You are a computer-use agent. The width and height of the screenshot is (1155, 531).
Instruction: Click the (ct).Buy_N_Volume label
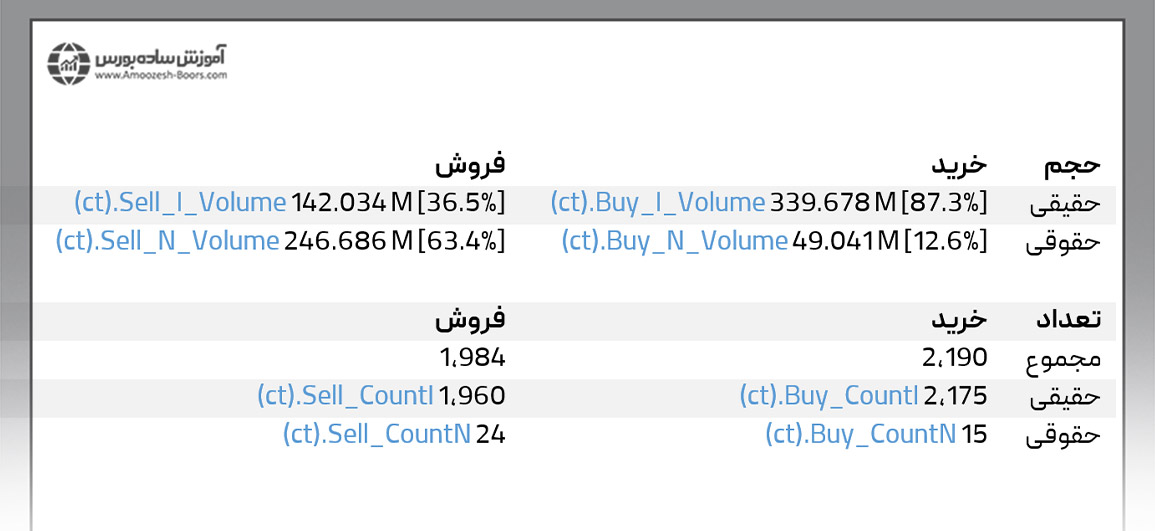[x=674, y=241]
